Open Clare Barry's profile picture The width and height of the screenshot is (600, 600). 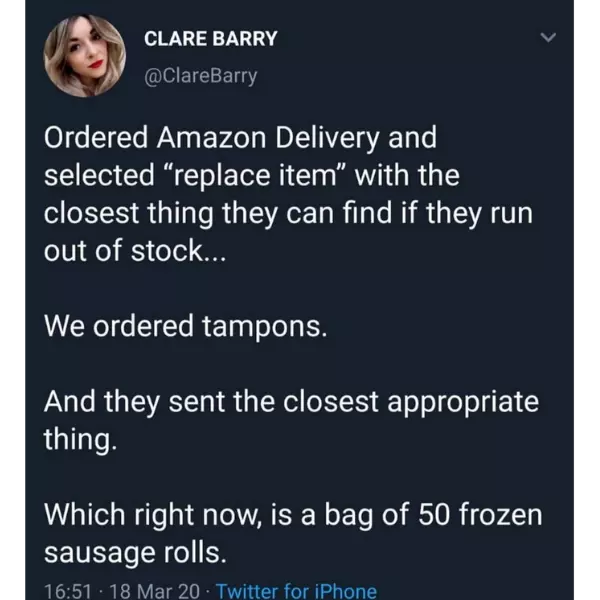coord(85,57)
